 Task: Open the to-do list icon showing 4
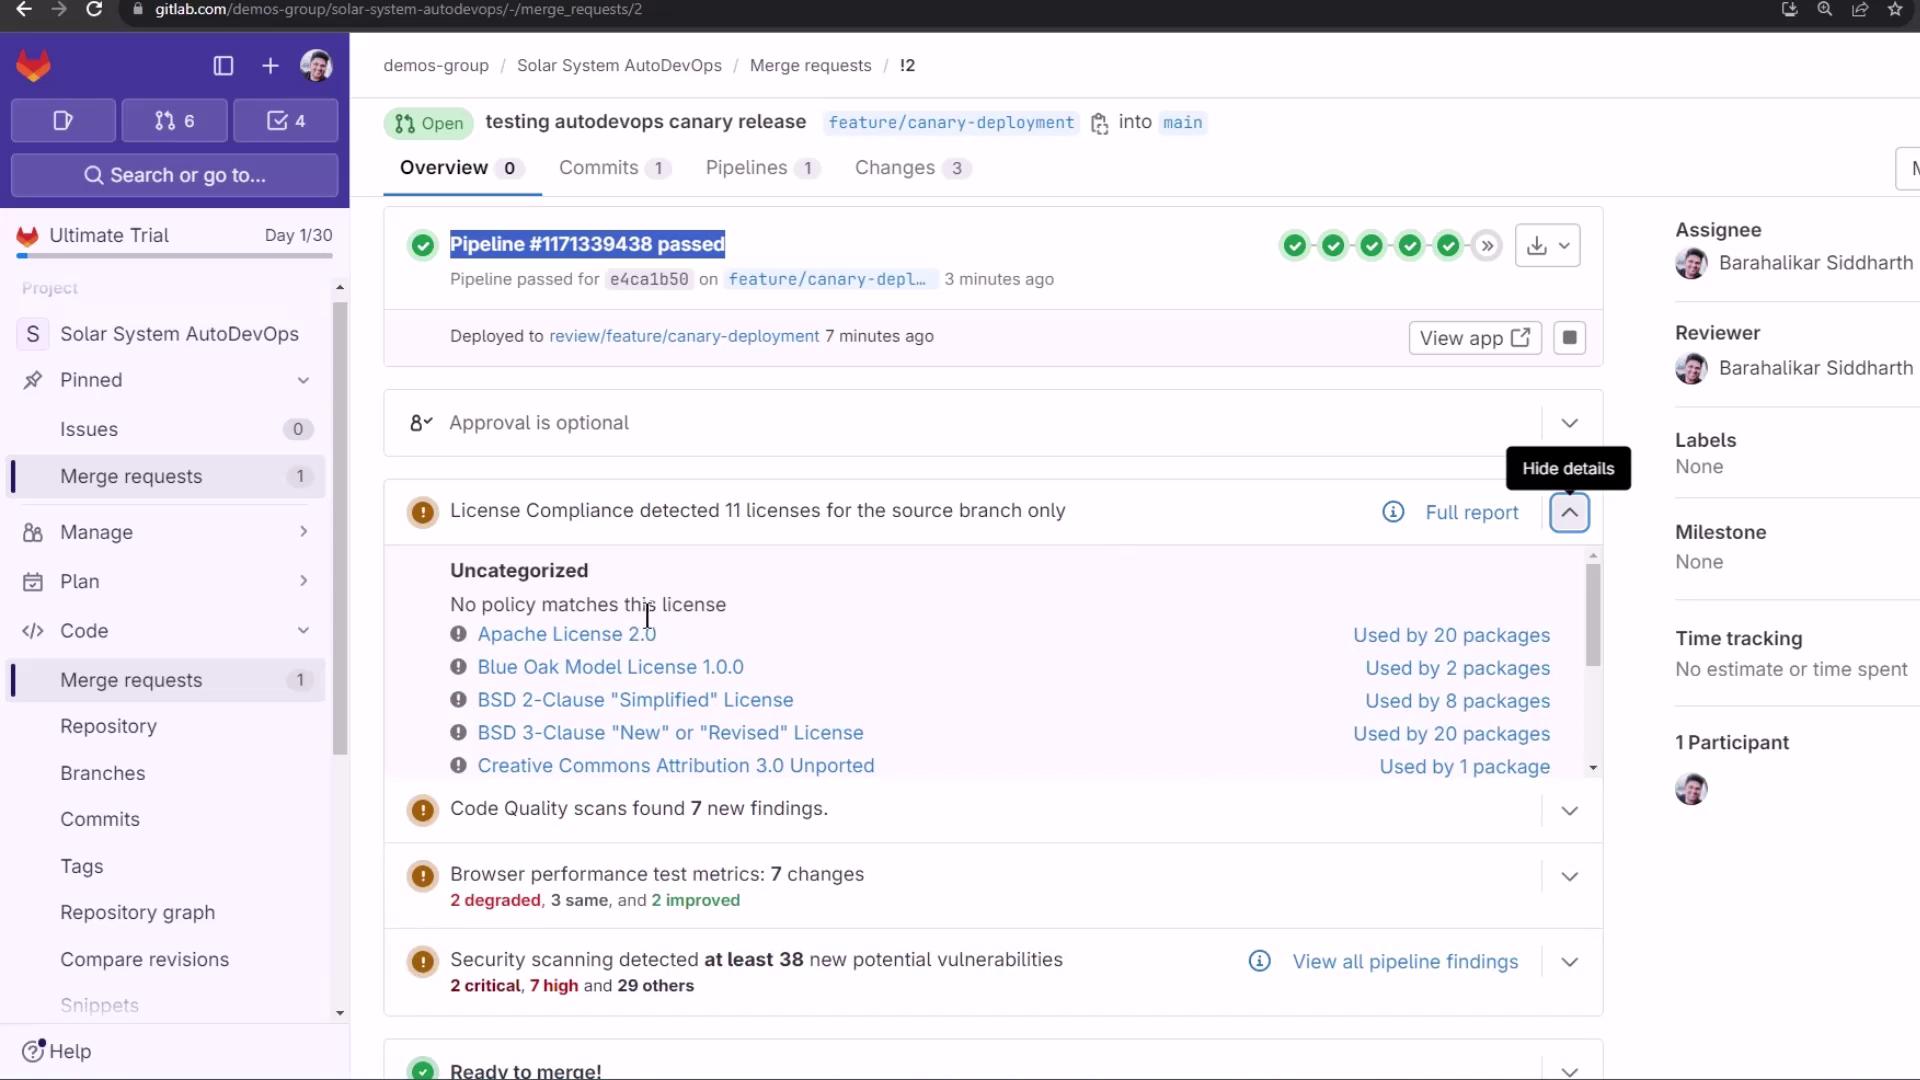click(x=285, y=121)
